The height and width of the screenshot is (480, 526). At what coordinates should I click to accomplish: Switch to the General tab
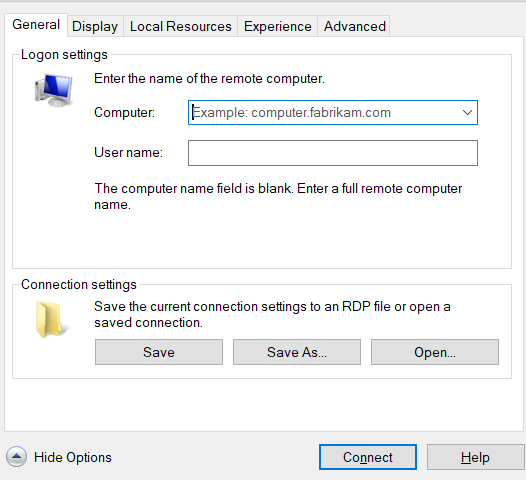pos(36,25)
